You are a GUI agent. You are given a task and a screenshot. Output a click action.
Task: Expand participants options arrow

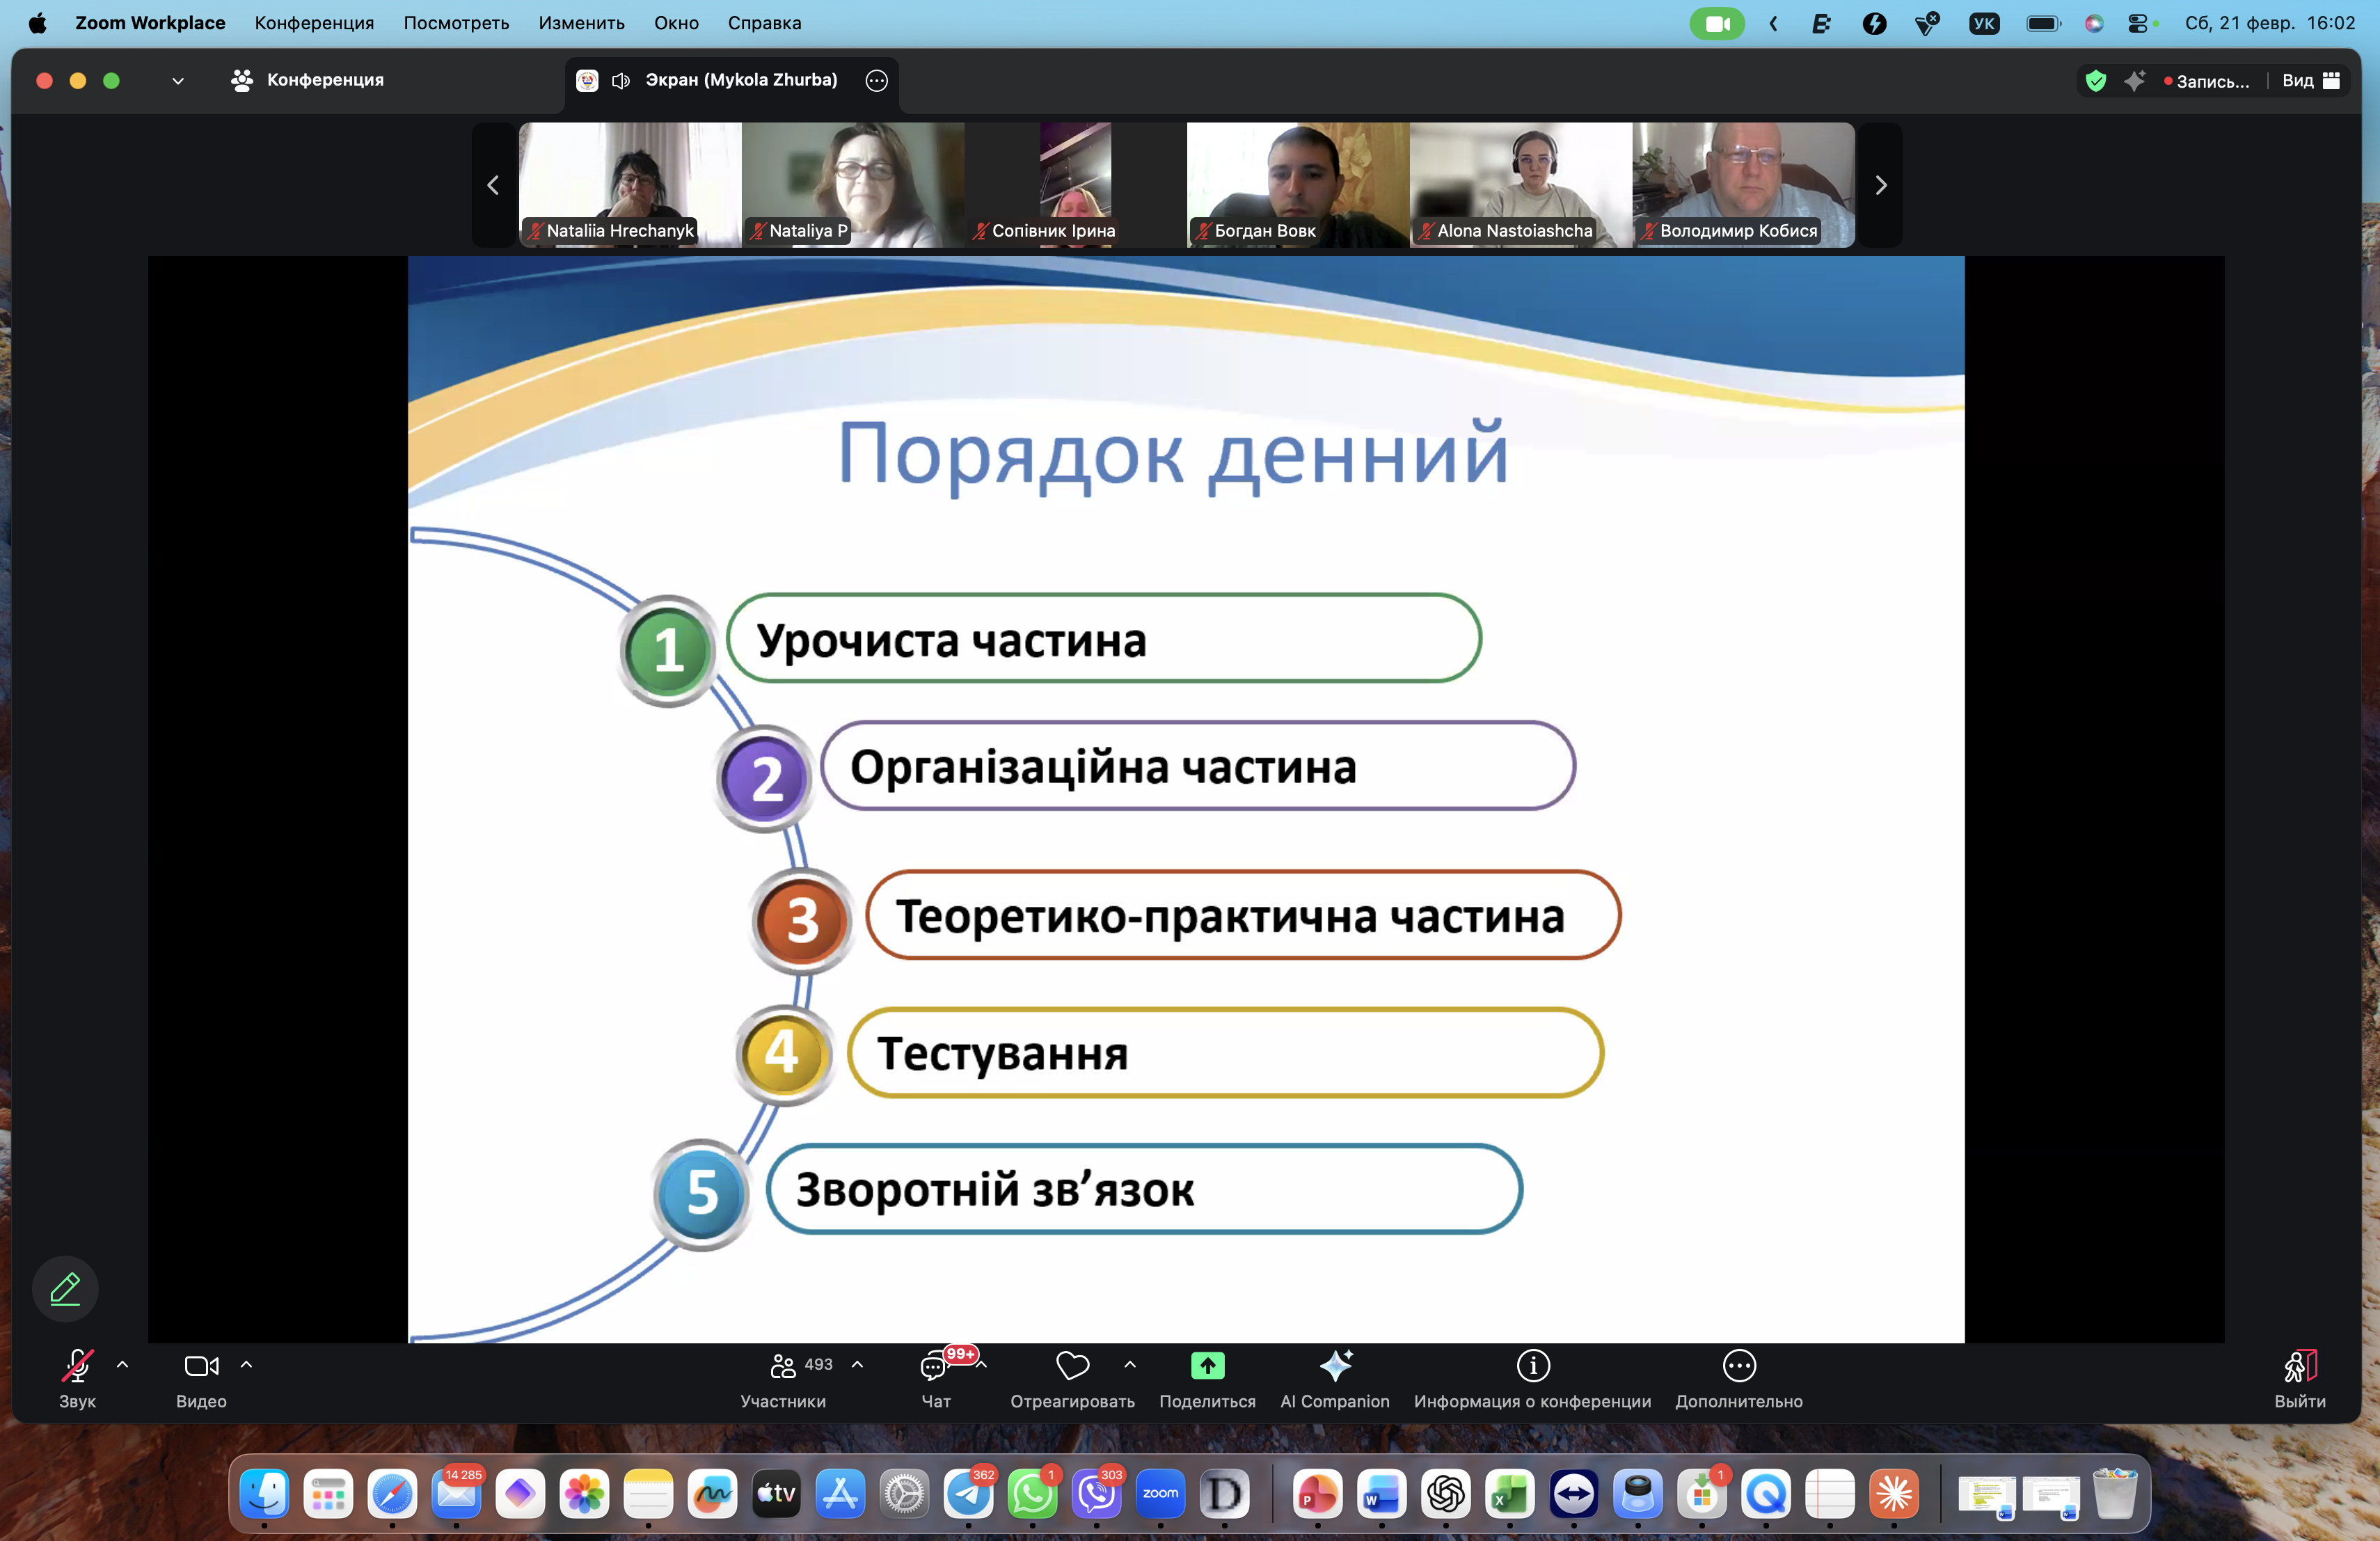click(857, 1365)
